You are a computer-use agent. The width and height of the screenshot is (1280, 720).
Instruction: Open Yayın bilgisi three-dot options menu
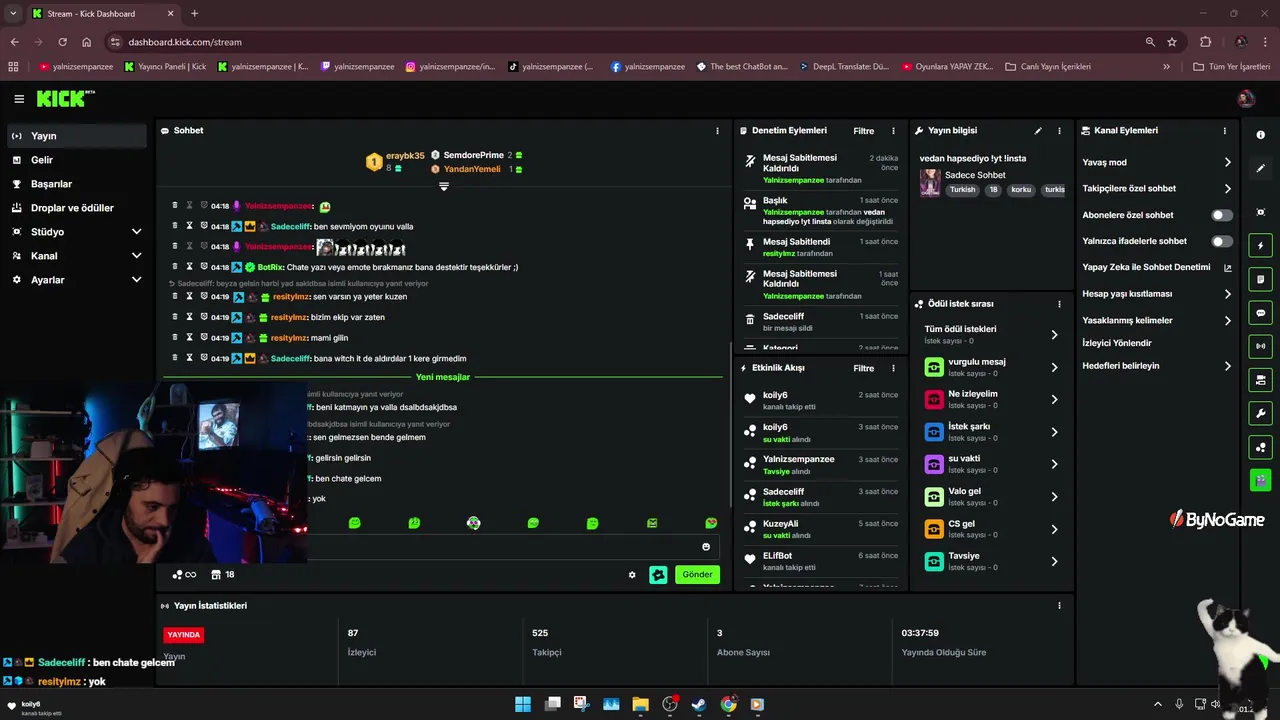coord(1059,131)
